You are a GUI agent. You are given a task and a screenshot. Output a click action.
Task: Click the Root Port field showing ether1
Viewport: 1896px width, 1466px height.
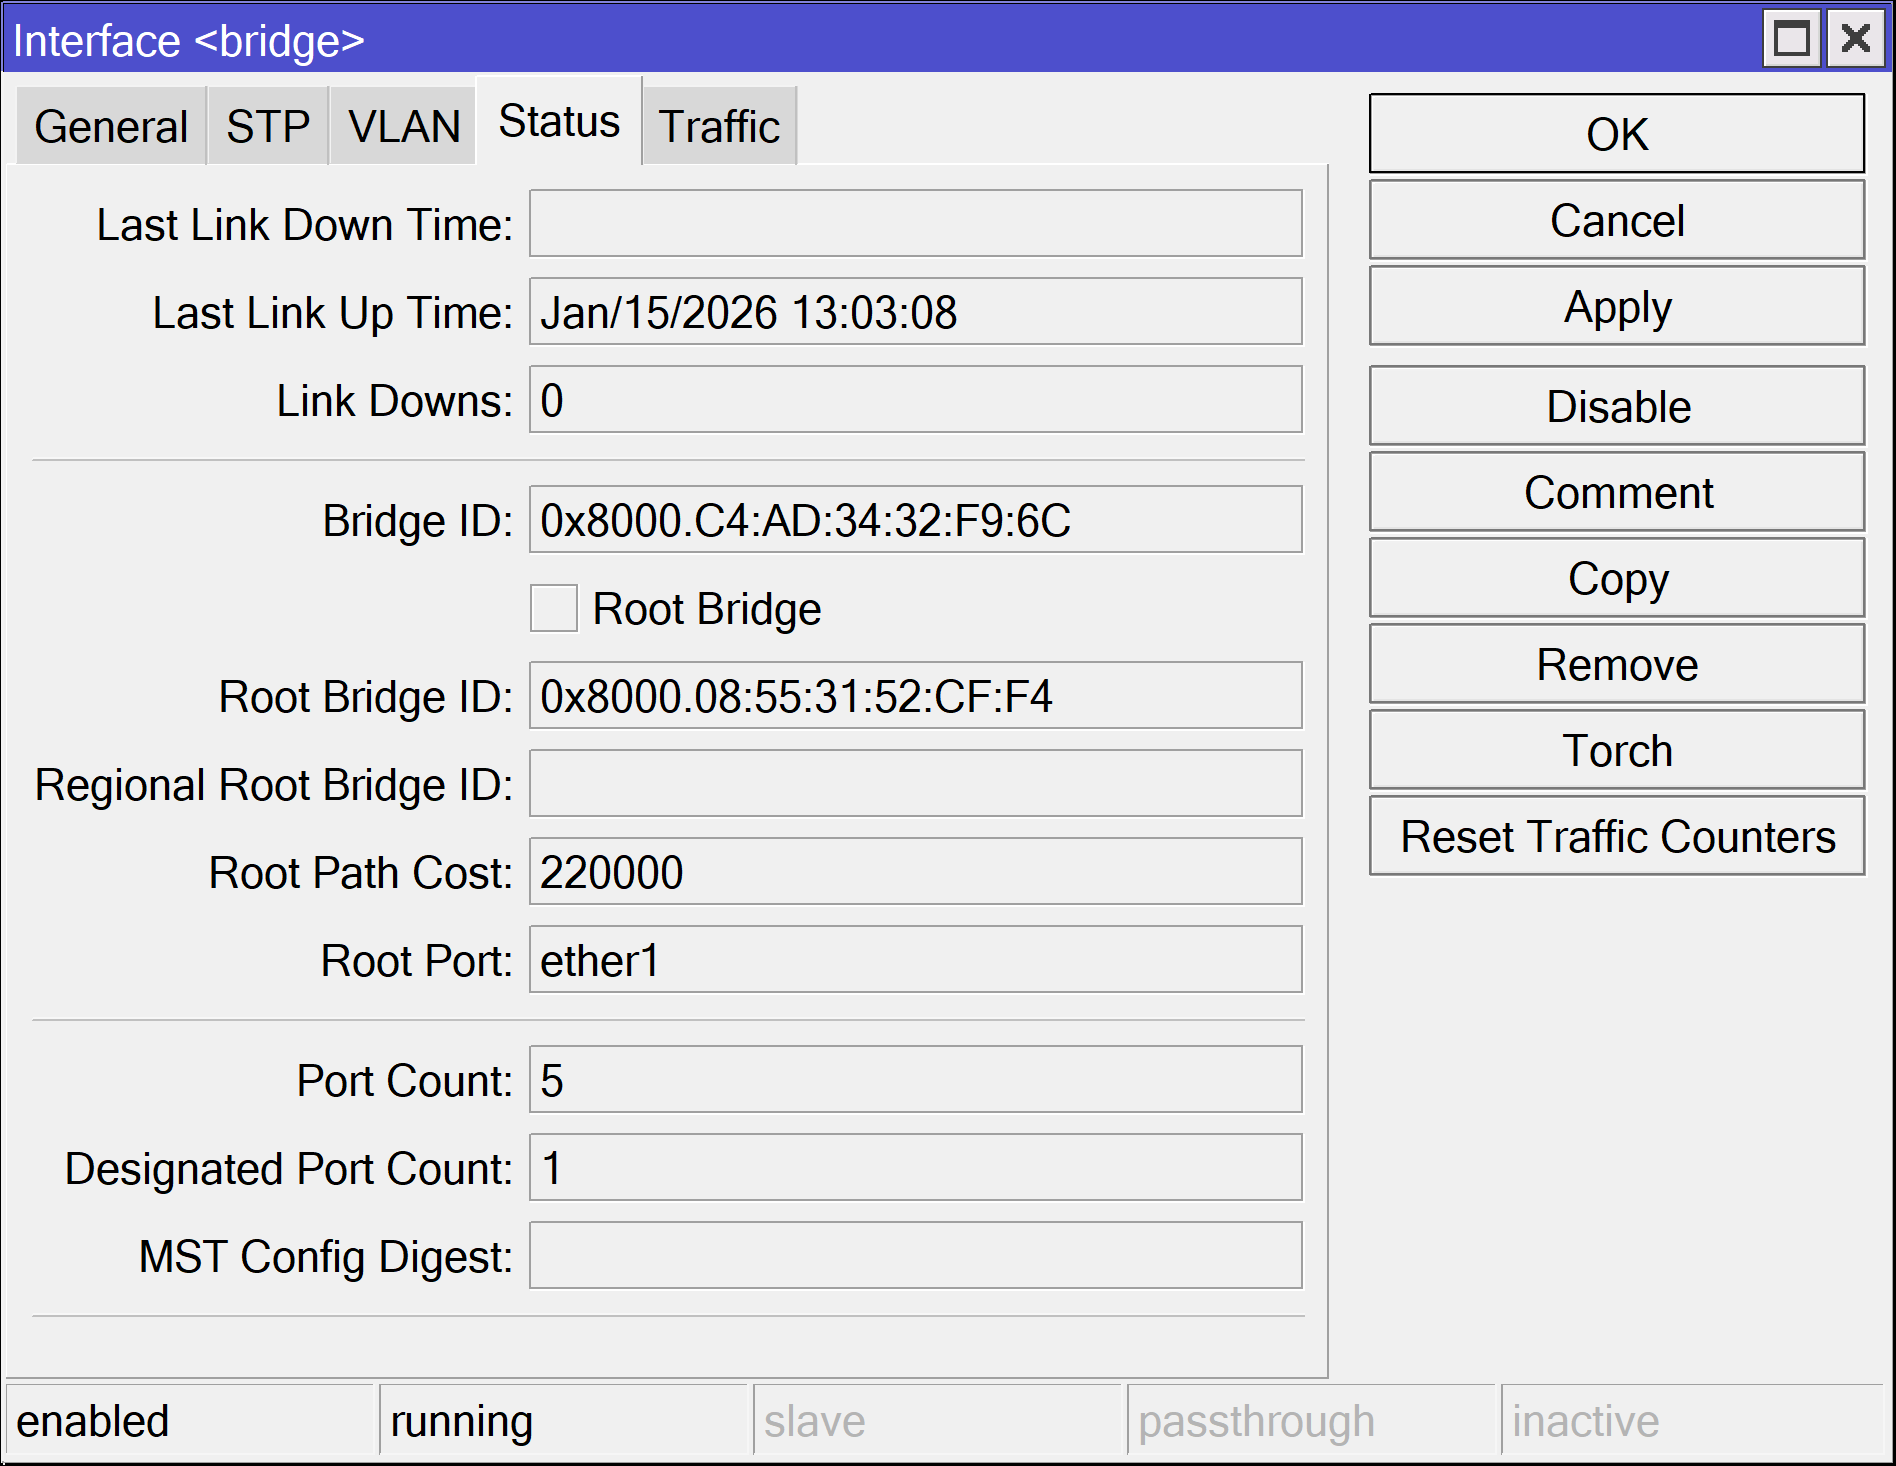click(x=914, y=959)
